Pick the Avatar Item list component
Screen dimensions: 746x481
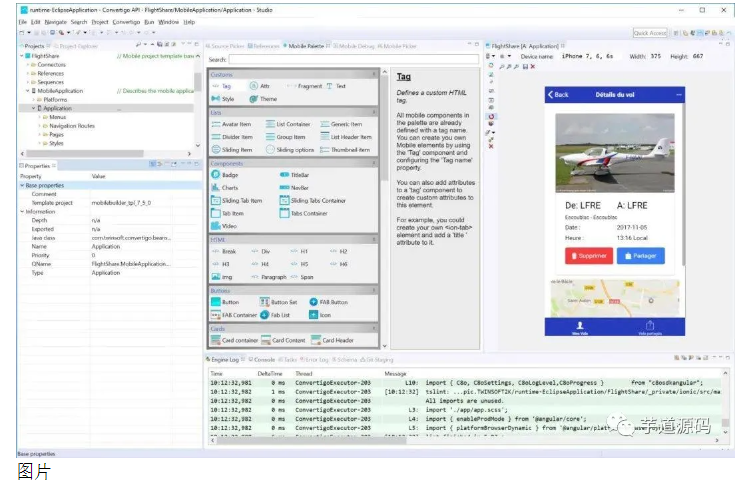pyautogui.click(x=231, y=124)
